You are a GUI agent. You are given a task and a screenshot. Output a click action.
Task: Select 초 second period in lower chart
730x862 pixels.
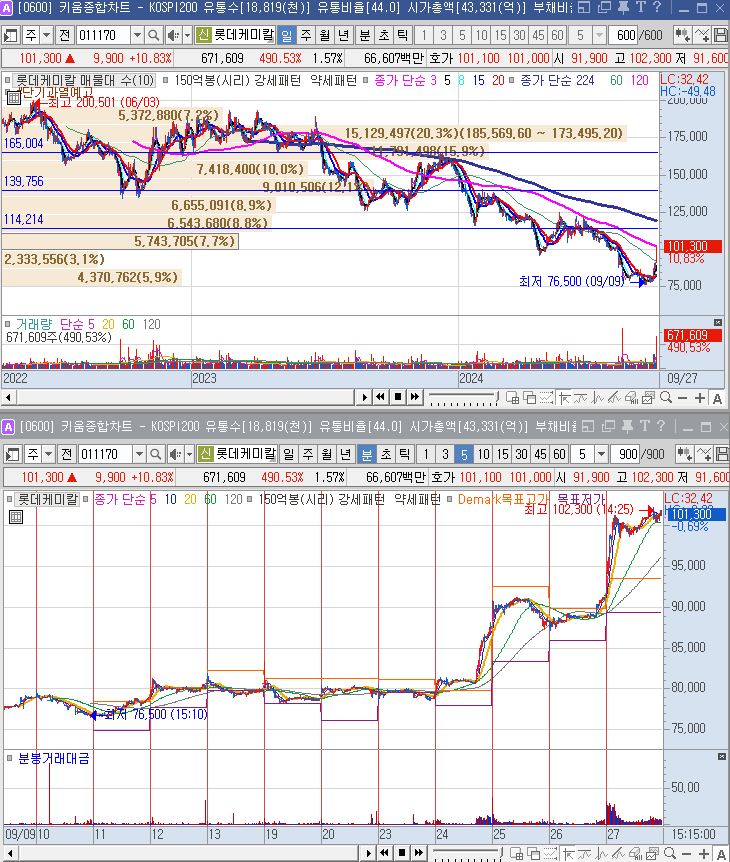point(386,455)
